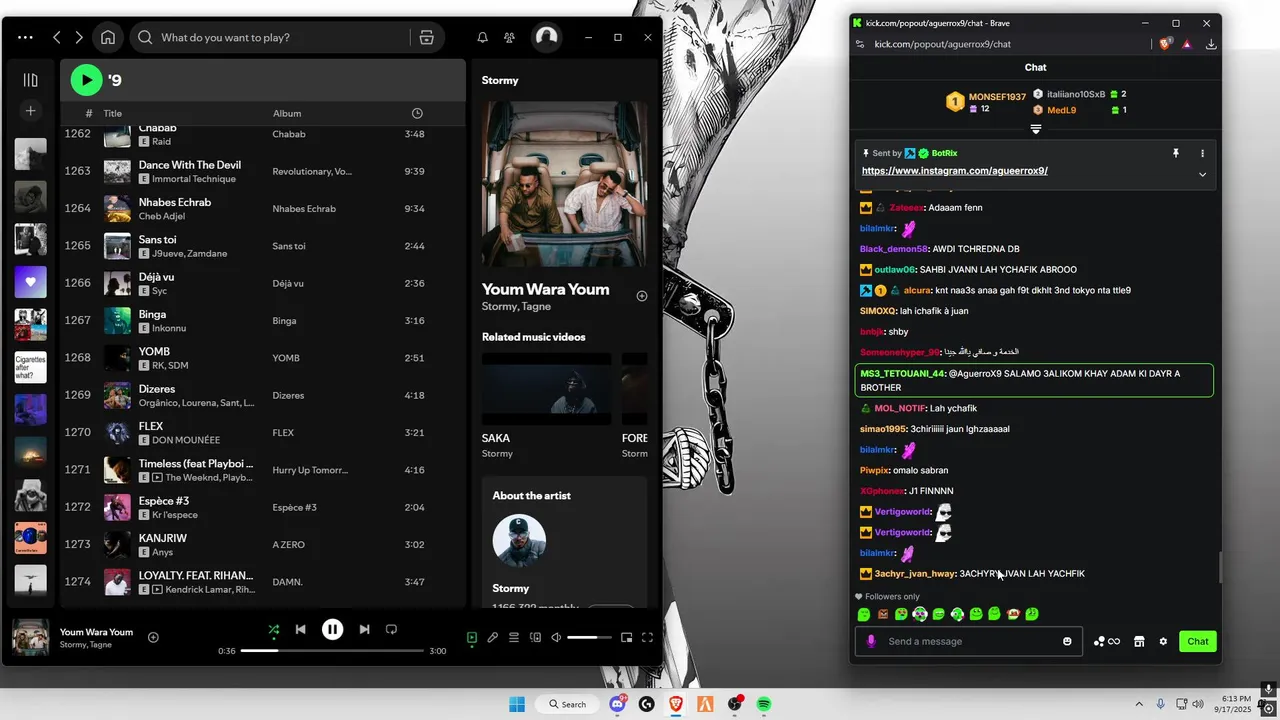
Task: Open SAKA related music video
Action: click(546, 389)
